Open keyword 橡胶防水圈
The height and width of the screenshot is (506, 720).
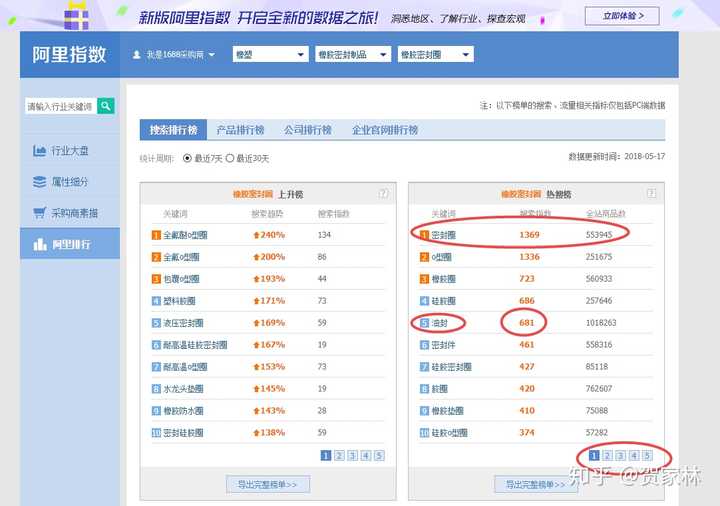[x=183, y=411]
